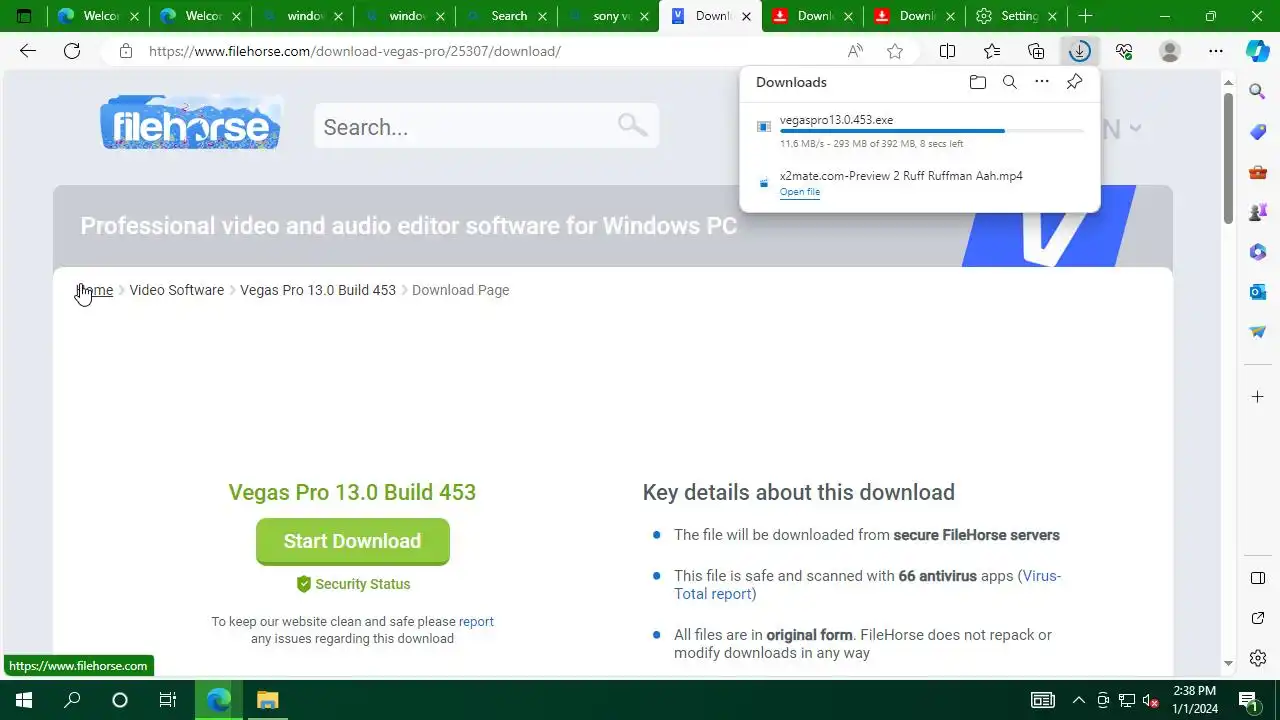Refresh the page with reload icon
1280x720 pixels.
point(72,51)
